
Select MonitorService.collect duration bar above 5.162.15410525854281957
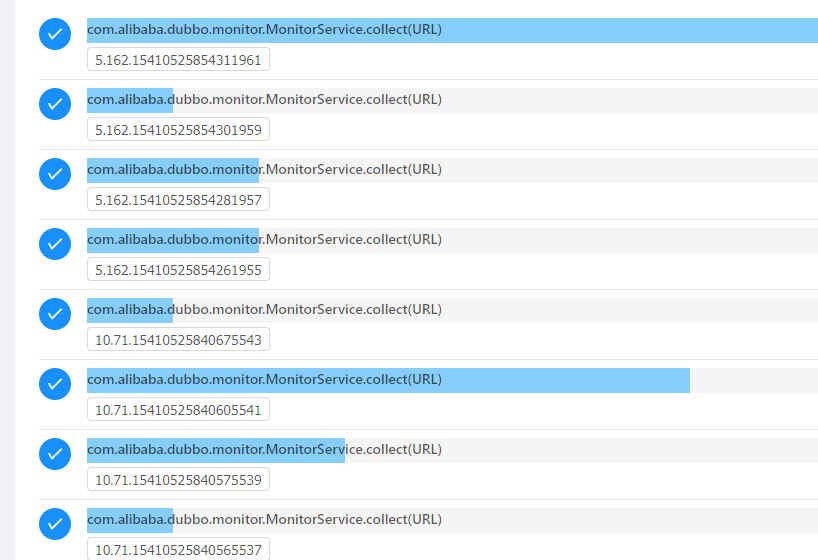coord(452,170)
